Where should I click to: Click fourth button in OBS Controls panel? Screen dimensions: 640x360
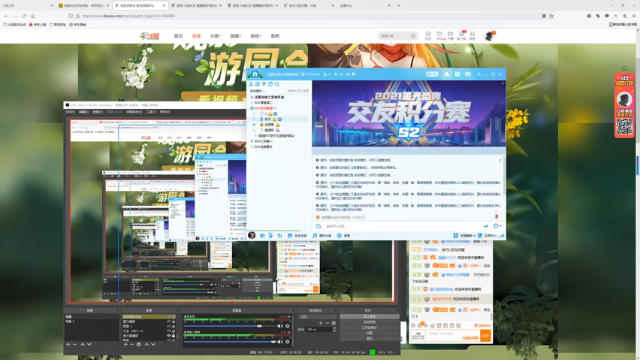369,333
